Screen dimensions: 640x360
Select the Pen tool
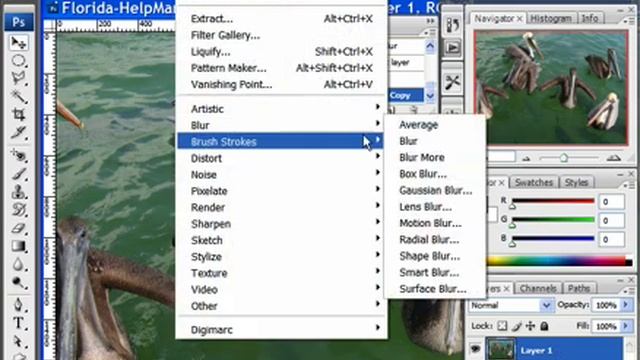(18, 305)
